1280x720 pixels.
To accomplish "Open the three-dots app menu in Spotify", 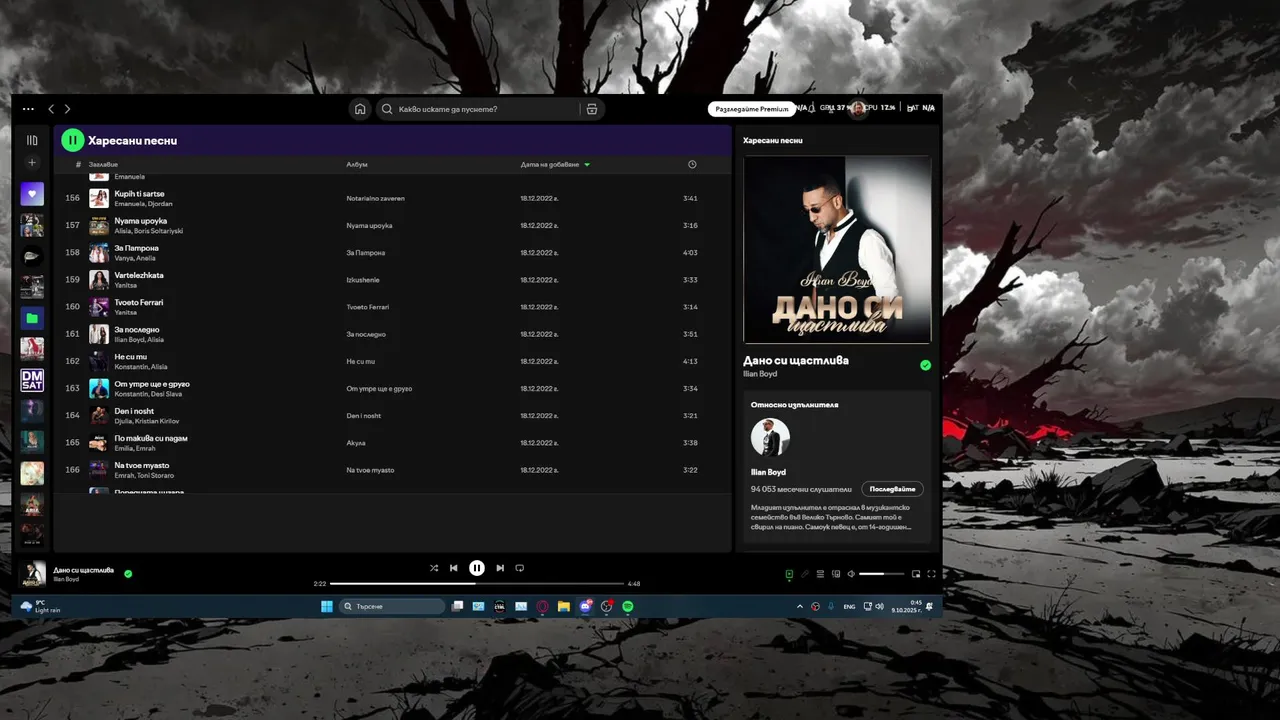I will pos(28,109).
